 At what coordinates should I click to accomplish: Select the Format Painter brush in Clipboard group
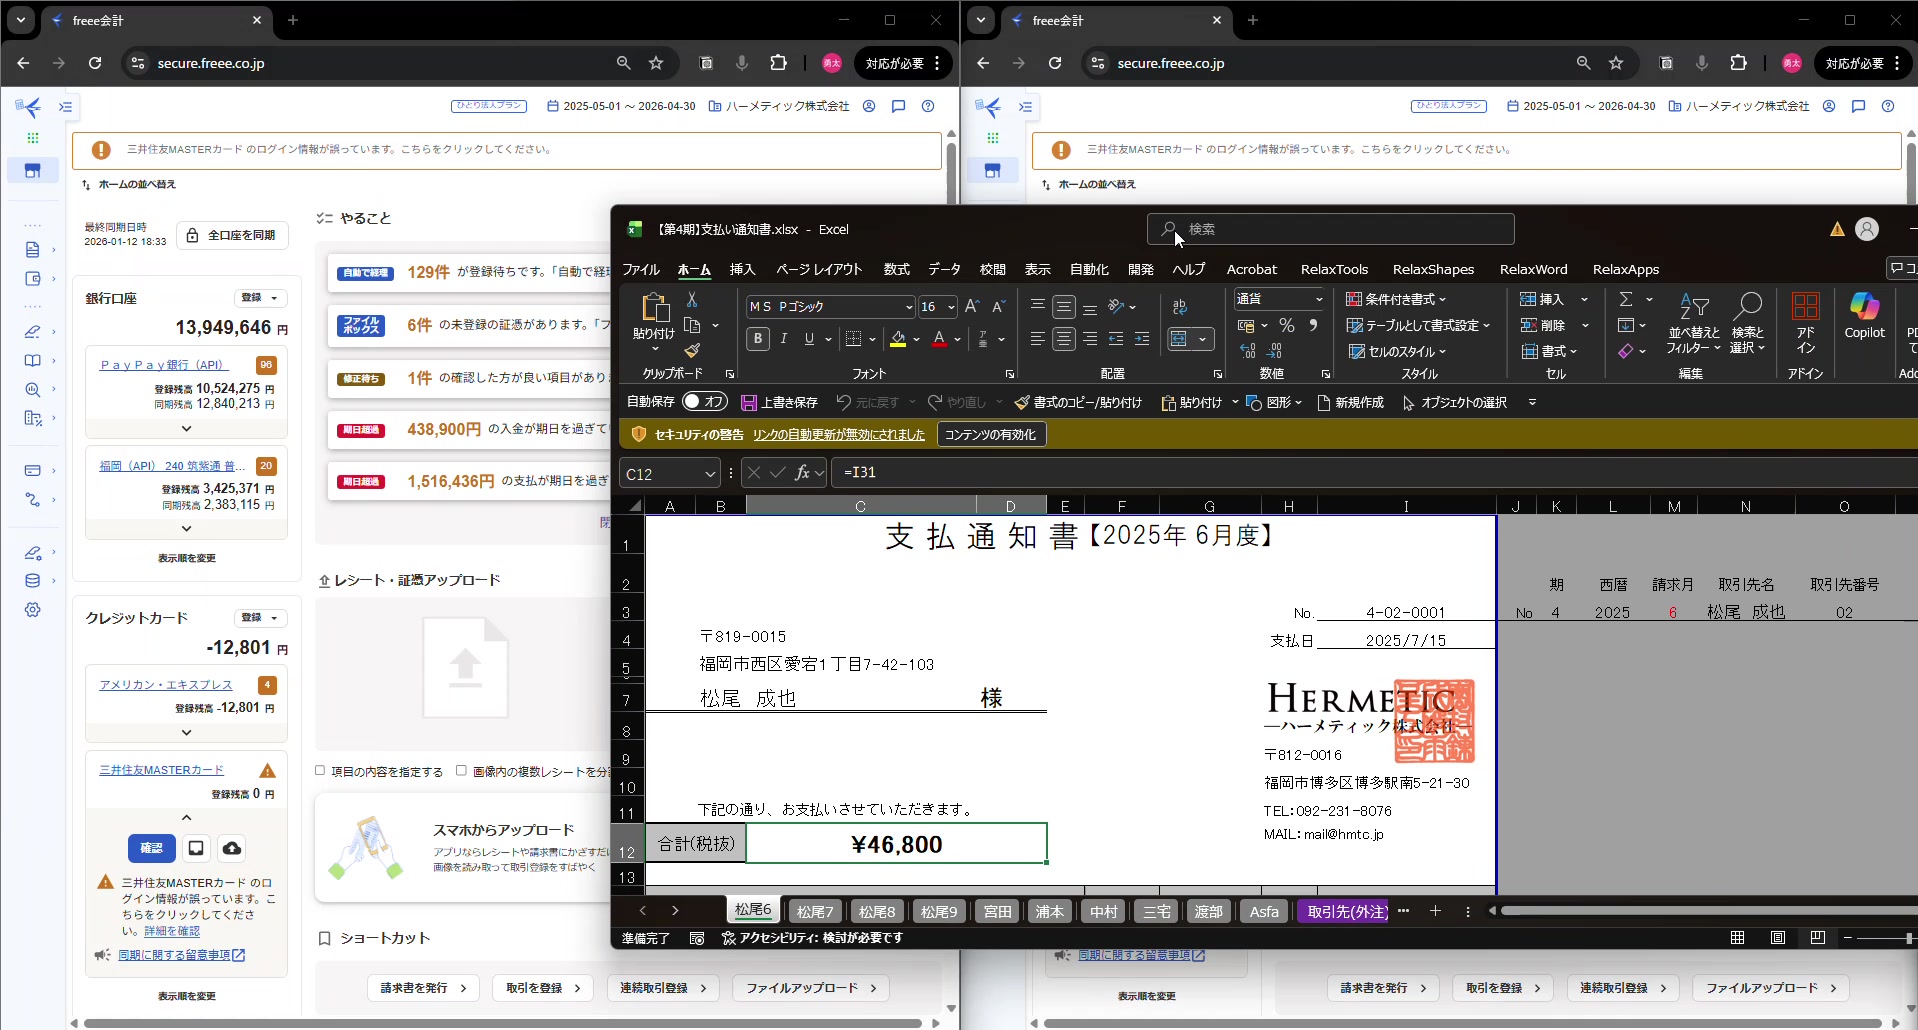click(x=692, y=351)
